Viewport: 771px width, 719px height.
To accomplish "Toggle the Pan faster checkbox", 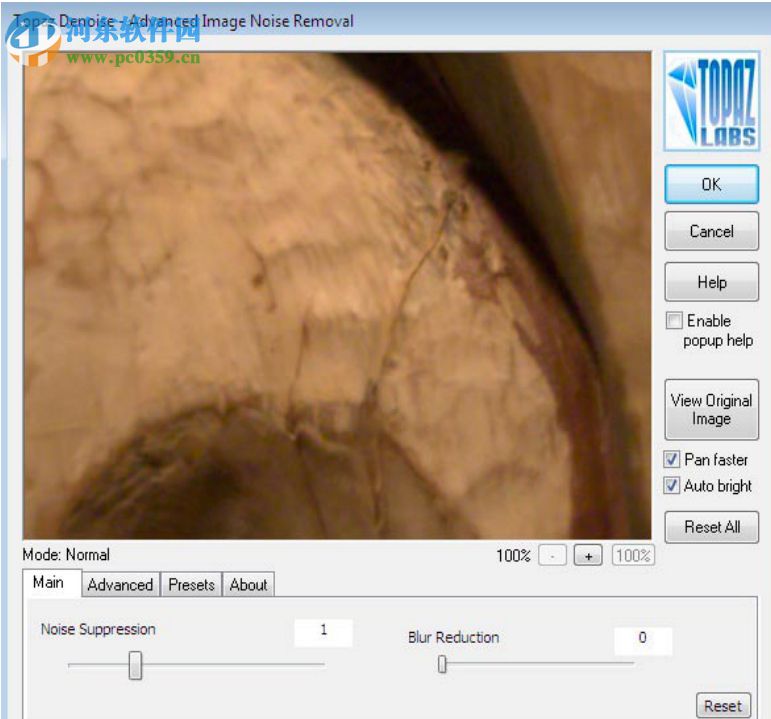I will pyautogui.click(x=672, y=459).
